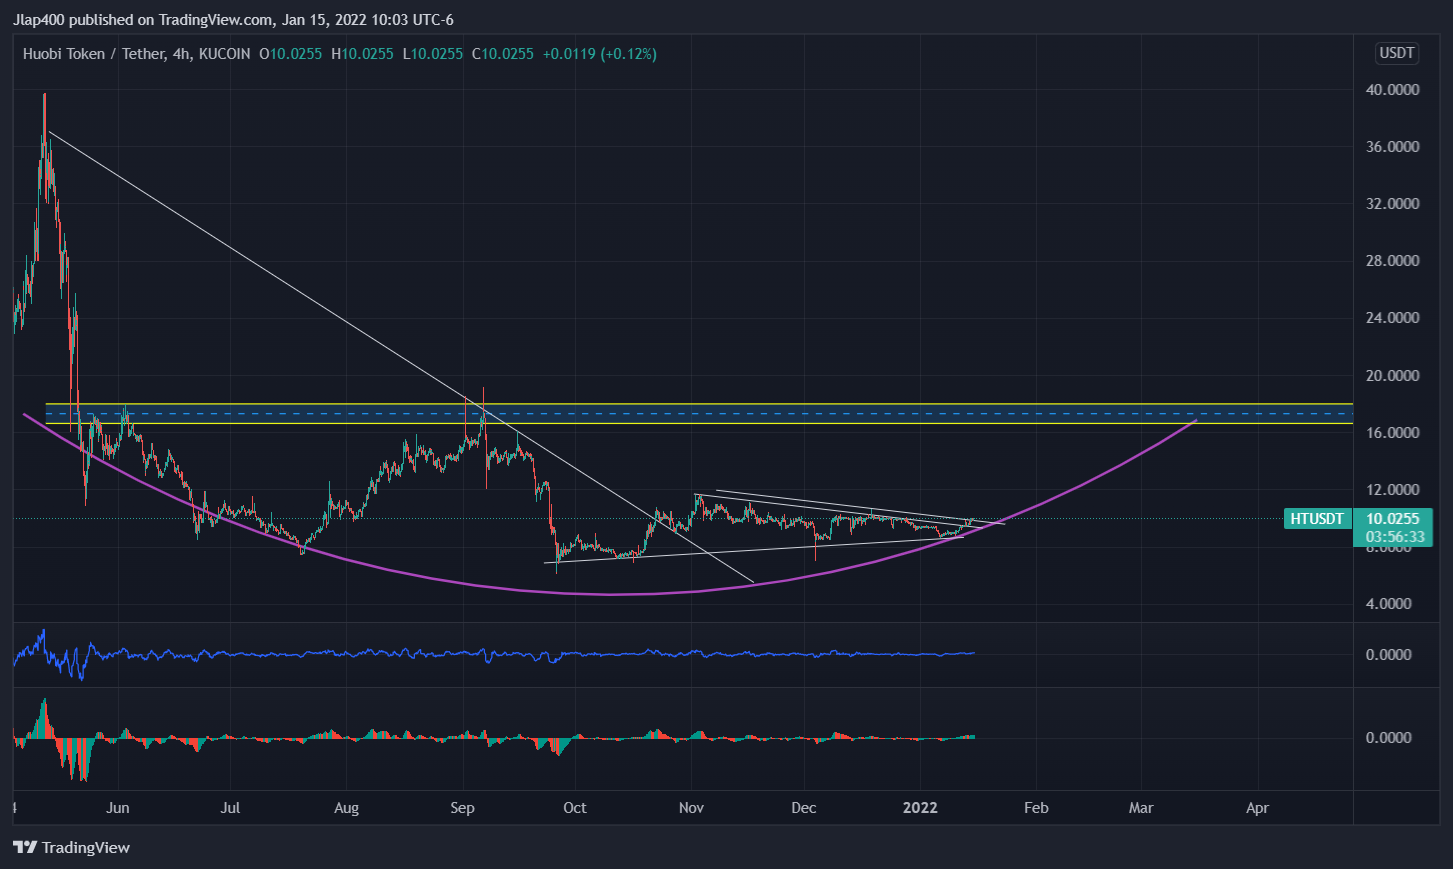Click the 12.0000 price axis label

coord(1392,489)
